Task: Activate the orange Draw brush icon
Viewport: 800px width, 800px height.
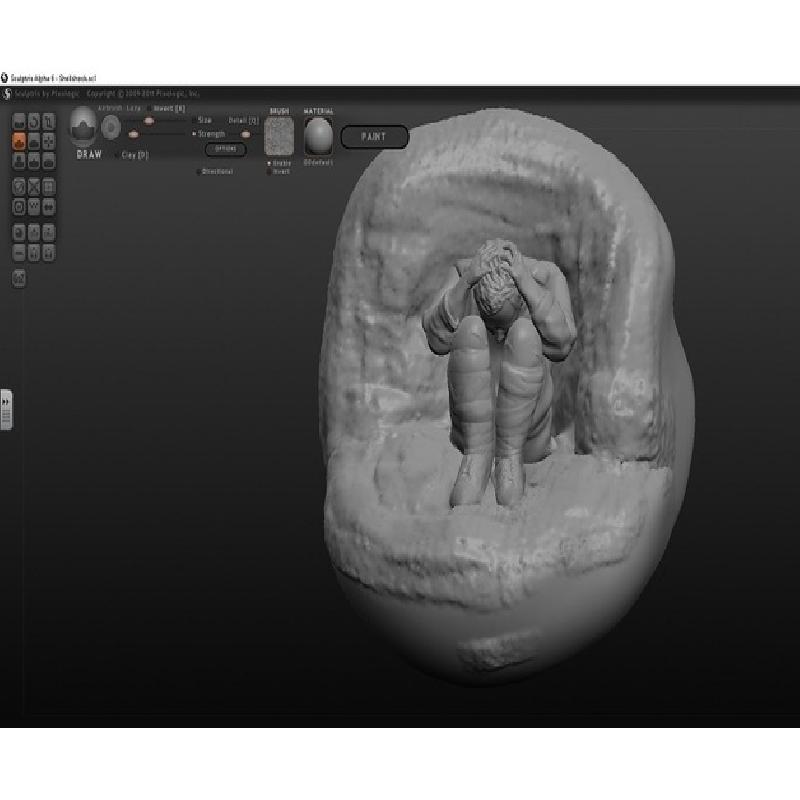Action: [x=18, y=142]
